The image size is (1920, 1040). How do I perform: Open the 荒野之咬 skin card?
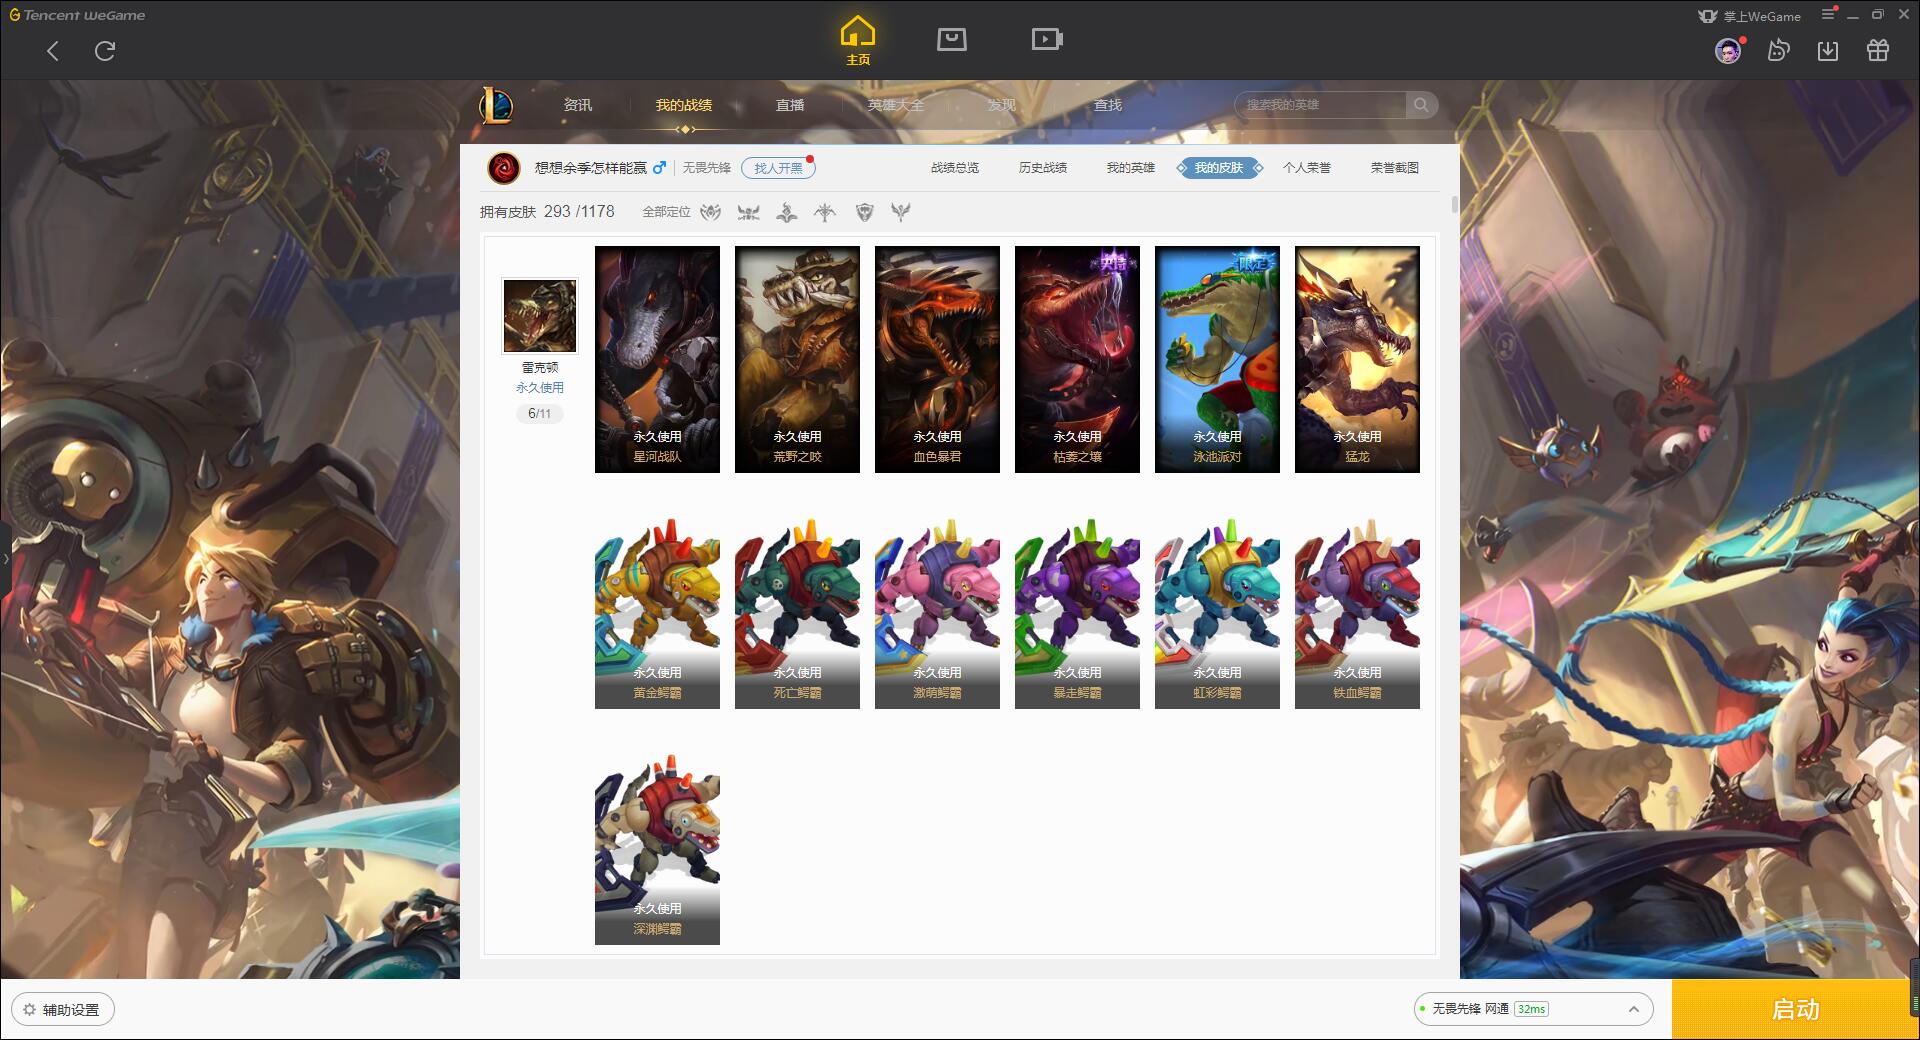point(797,359)
